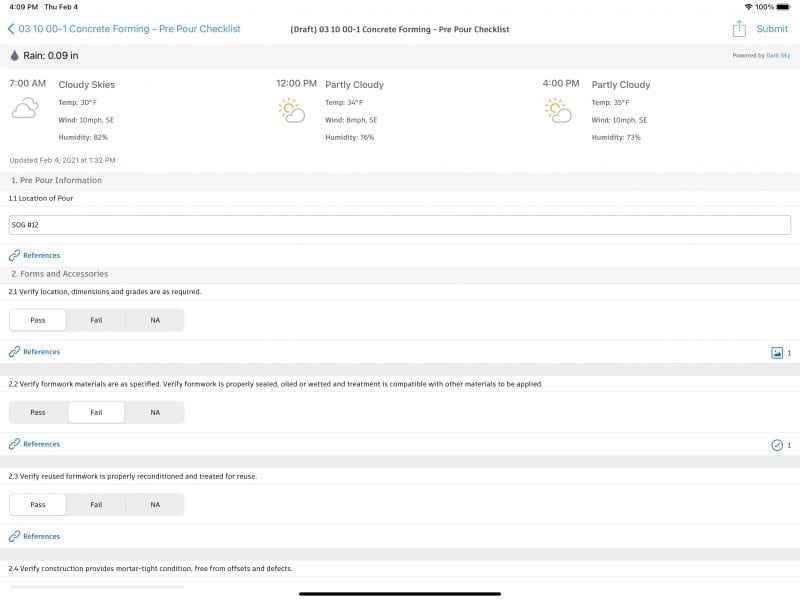The width and height of the screenshot is (800, 600).
Task: Tap link icon under item 2.2
Action: (14, 444)
